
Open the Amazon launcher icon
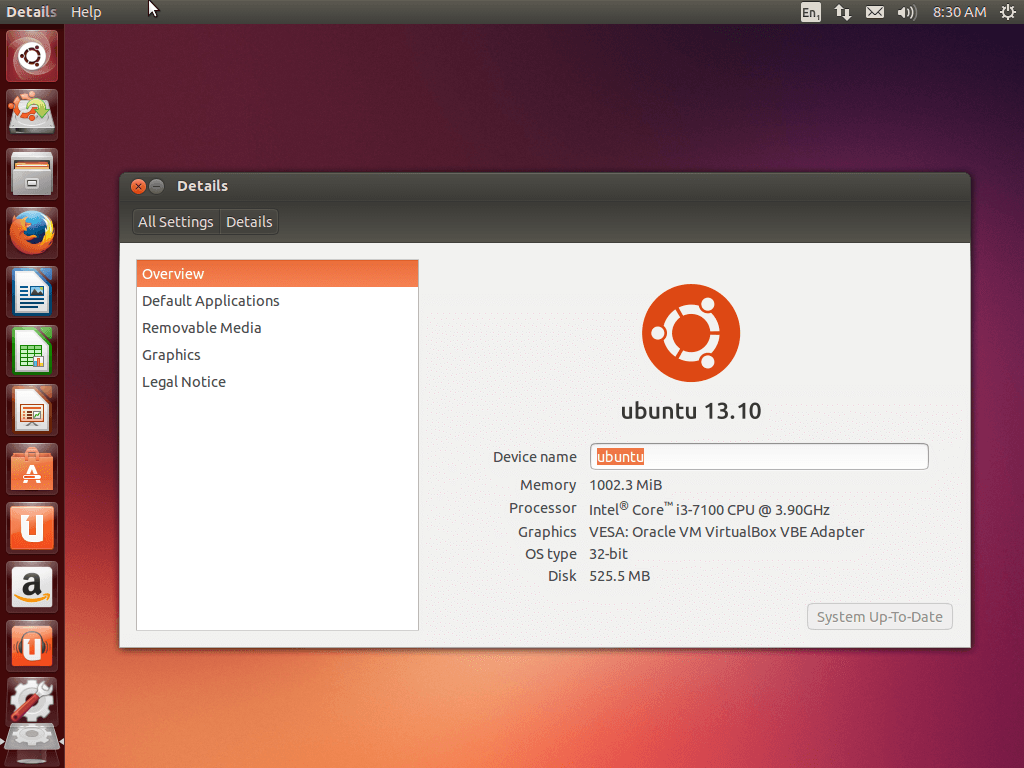click(x=32, y=586)
